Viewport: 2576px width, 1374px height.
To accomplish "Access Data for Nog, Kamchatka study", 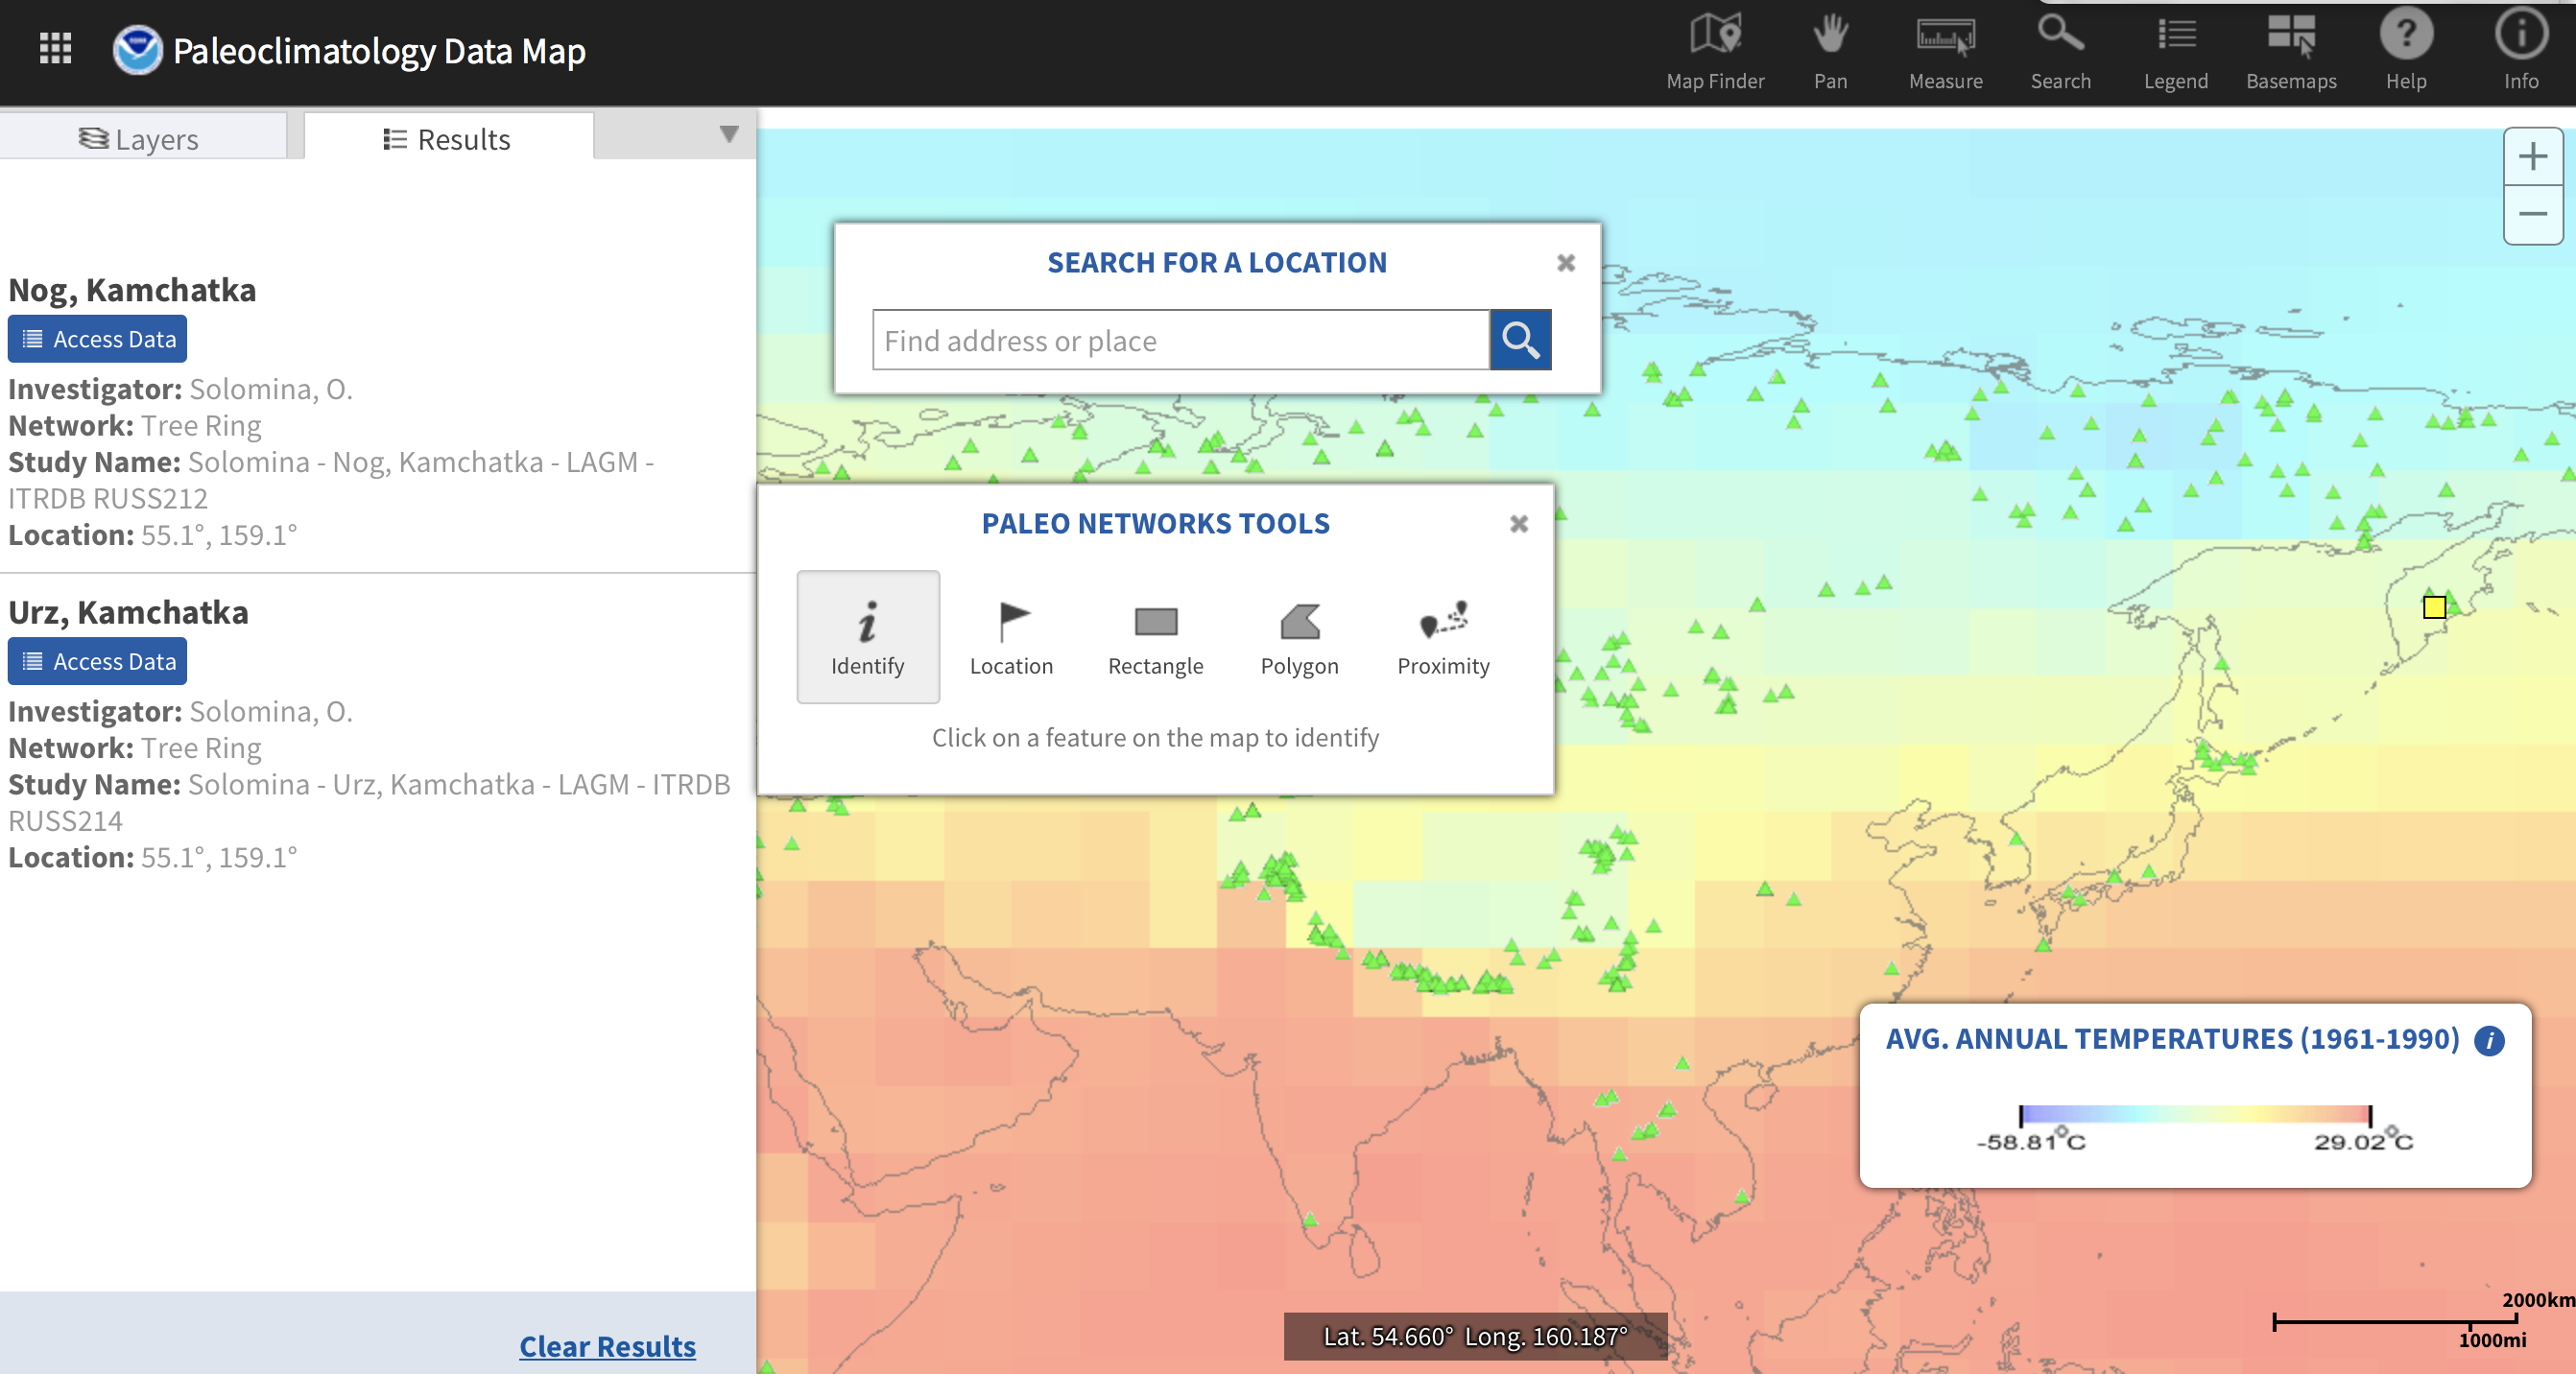I will click(97, 339).
